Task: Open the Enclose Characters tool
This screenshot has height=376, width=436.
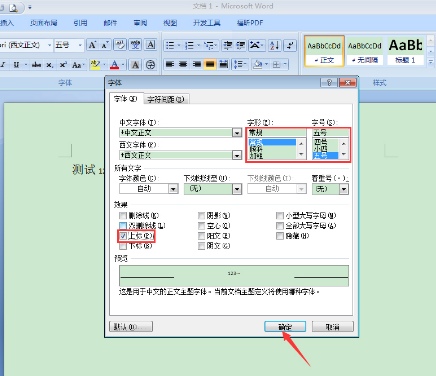Action: 151,65
